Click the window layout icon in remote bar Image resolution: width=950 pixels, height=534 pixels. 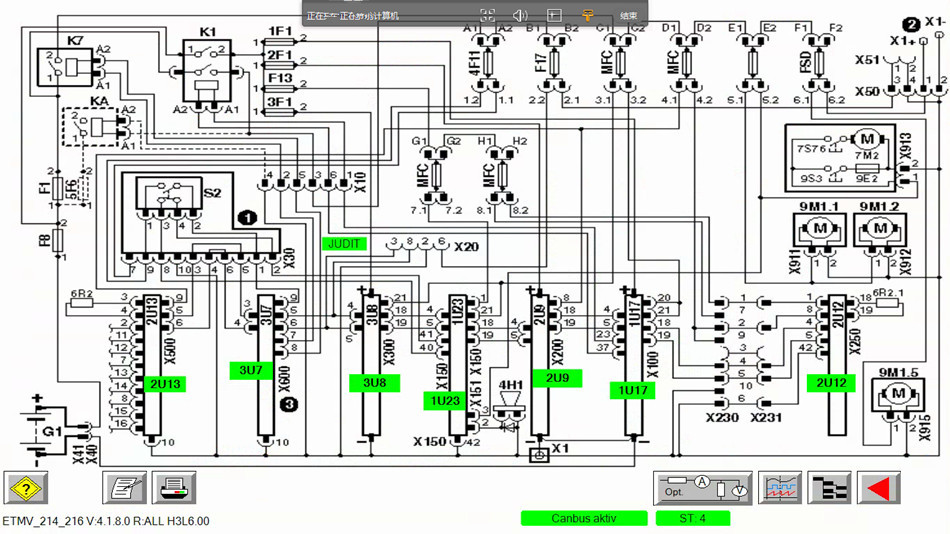[554, 15]
